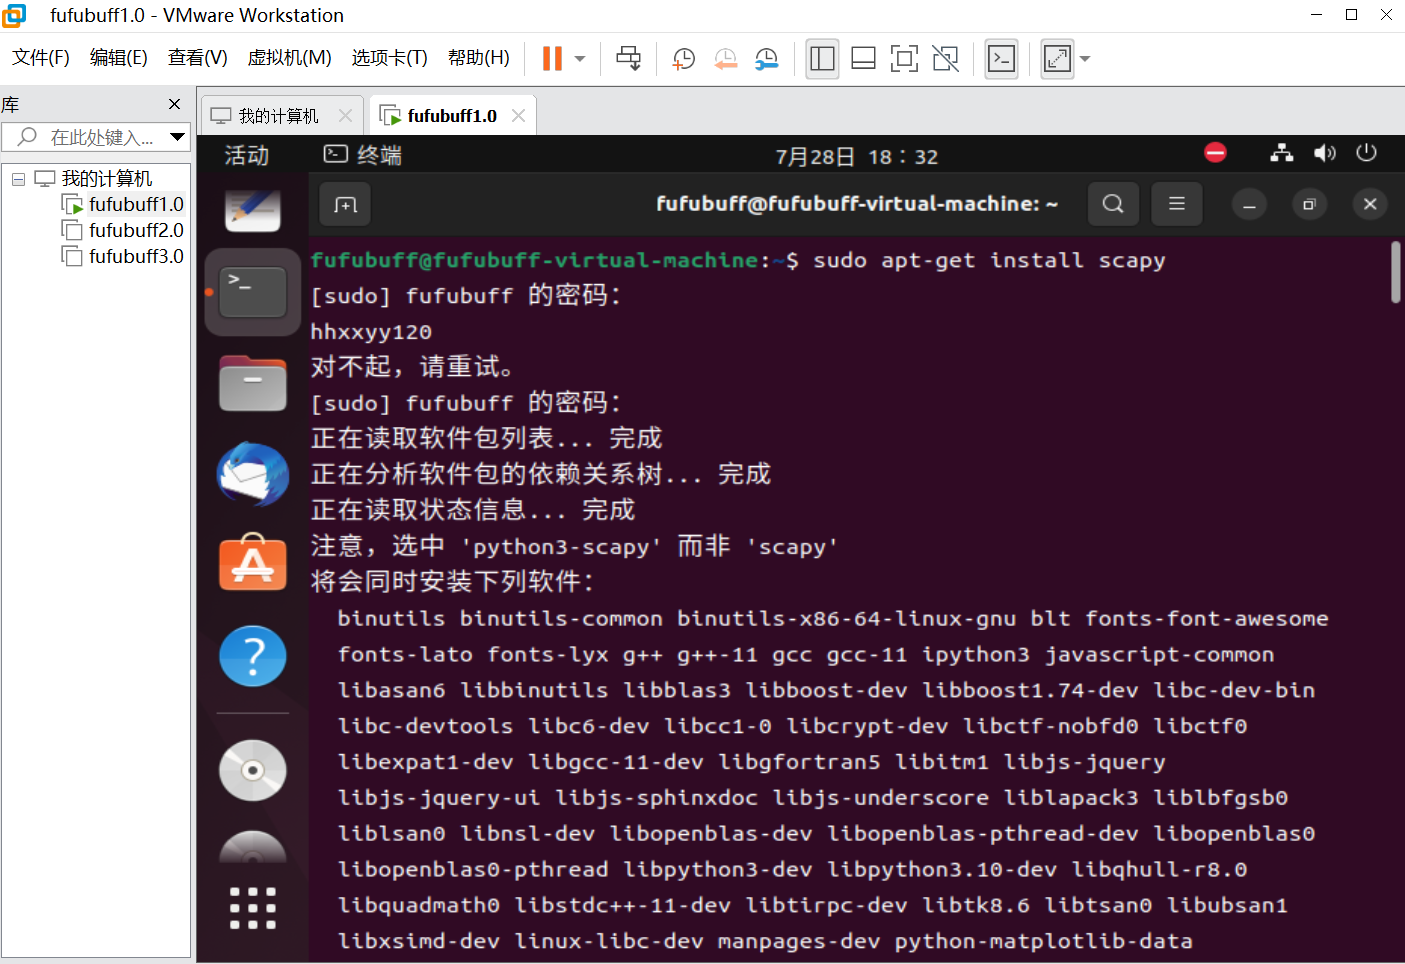Open the library search filter dropdown

pyautogui.click(x=178, y=137)
